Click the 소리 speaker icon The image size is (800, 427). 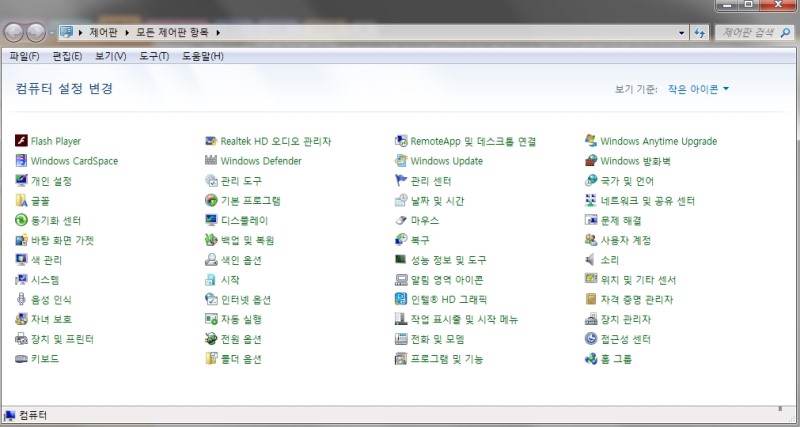pyautogui.click(x=591, y=260)
